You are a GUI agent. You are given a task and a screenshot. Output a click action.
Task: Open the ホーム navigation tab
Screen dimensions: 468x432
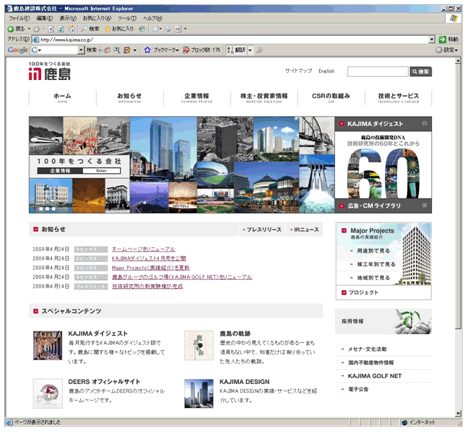(x=62, y=97)
